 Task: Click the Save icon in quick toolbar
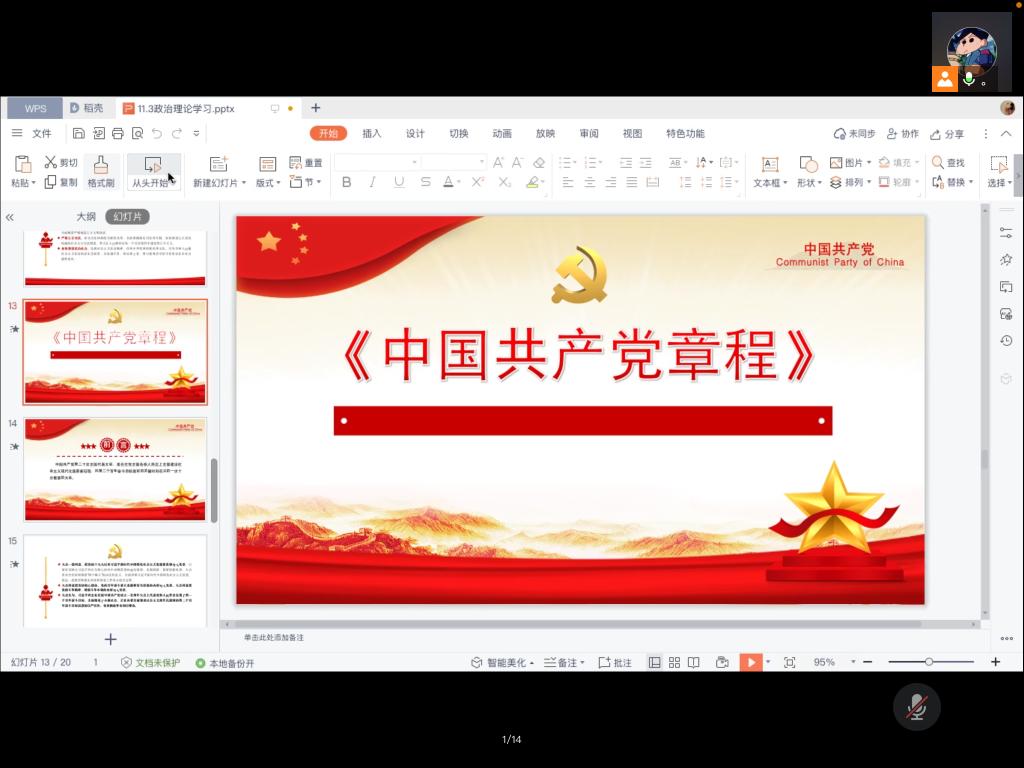(79, 134)
